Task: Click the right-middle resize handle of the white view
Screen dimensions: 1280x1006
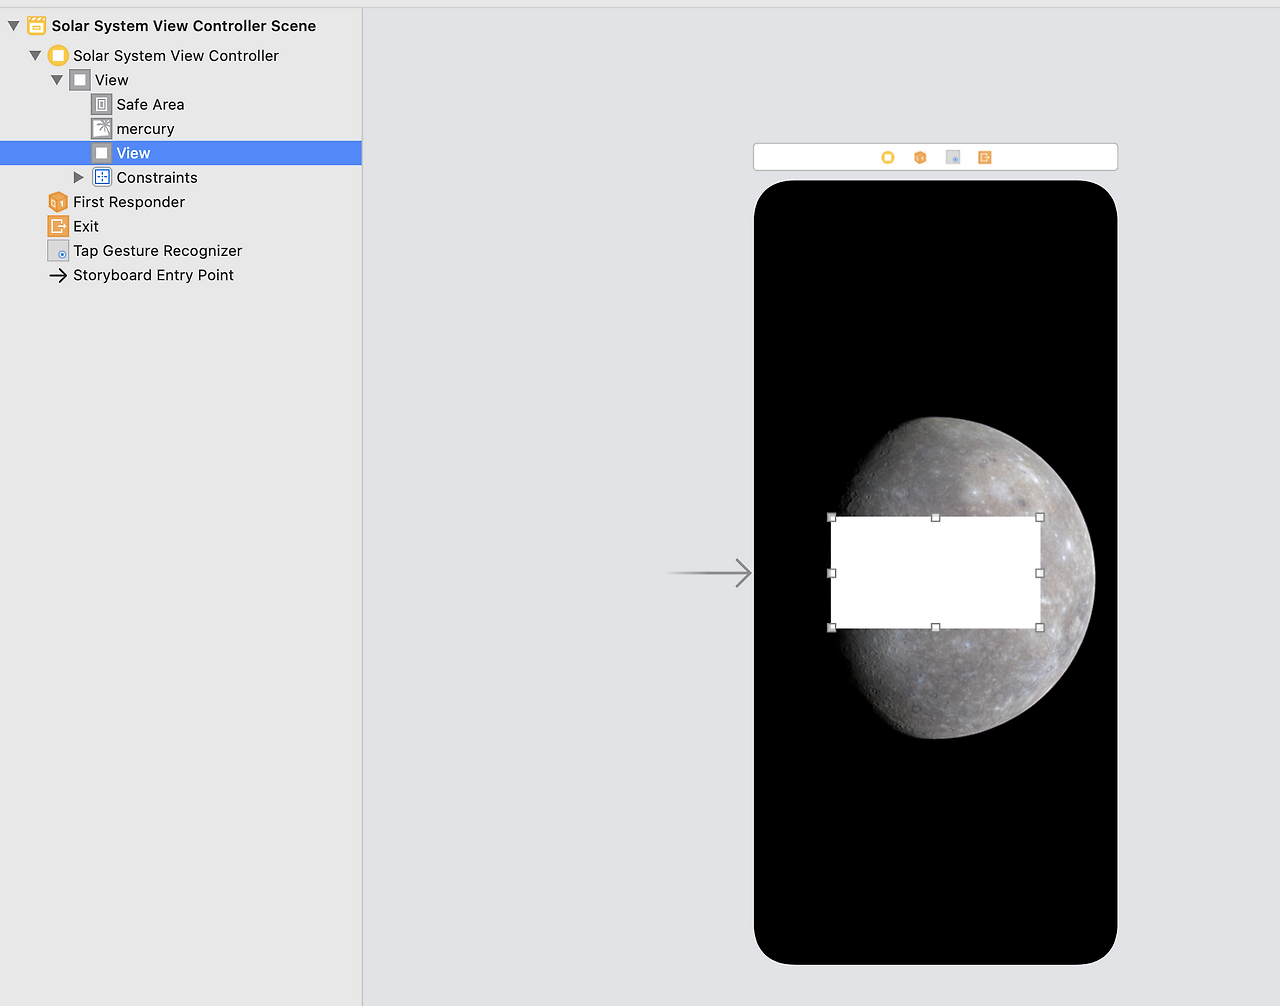Action: (1040, 573)
